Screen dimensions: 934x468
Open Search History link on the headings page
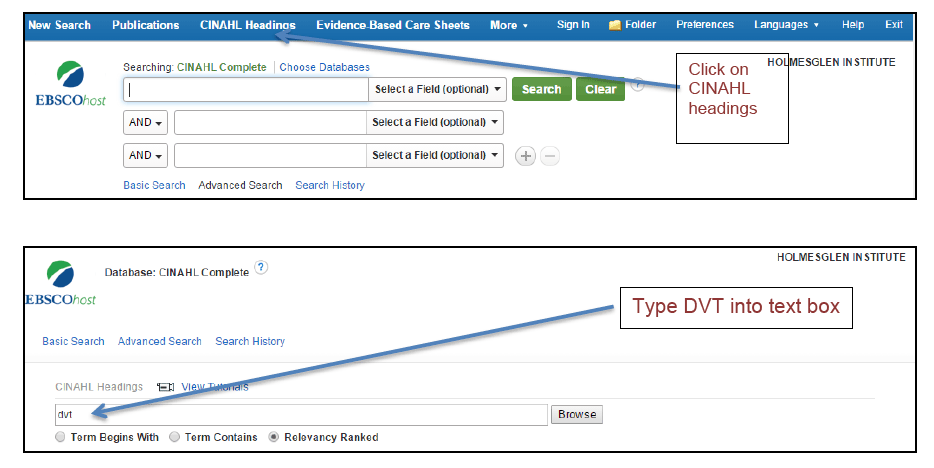click(250, 341)
